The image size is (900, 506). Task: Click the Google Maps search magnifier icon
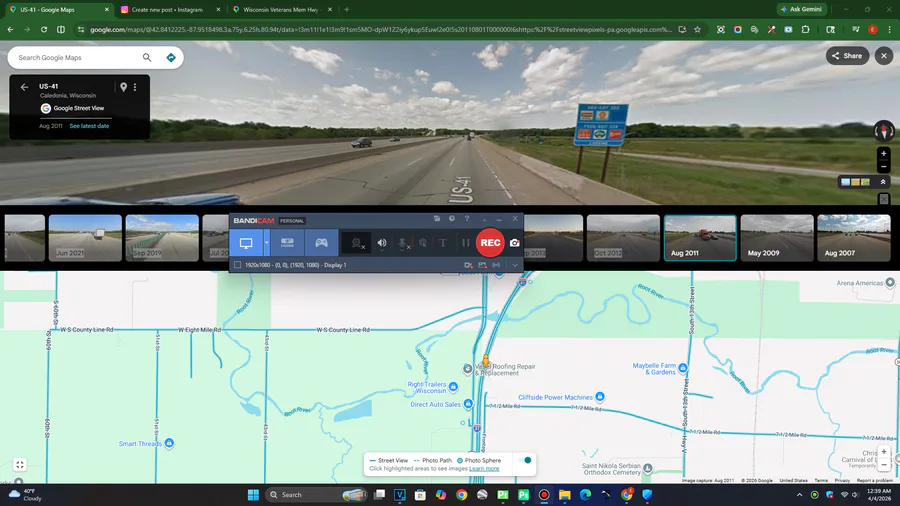147,57
